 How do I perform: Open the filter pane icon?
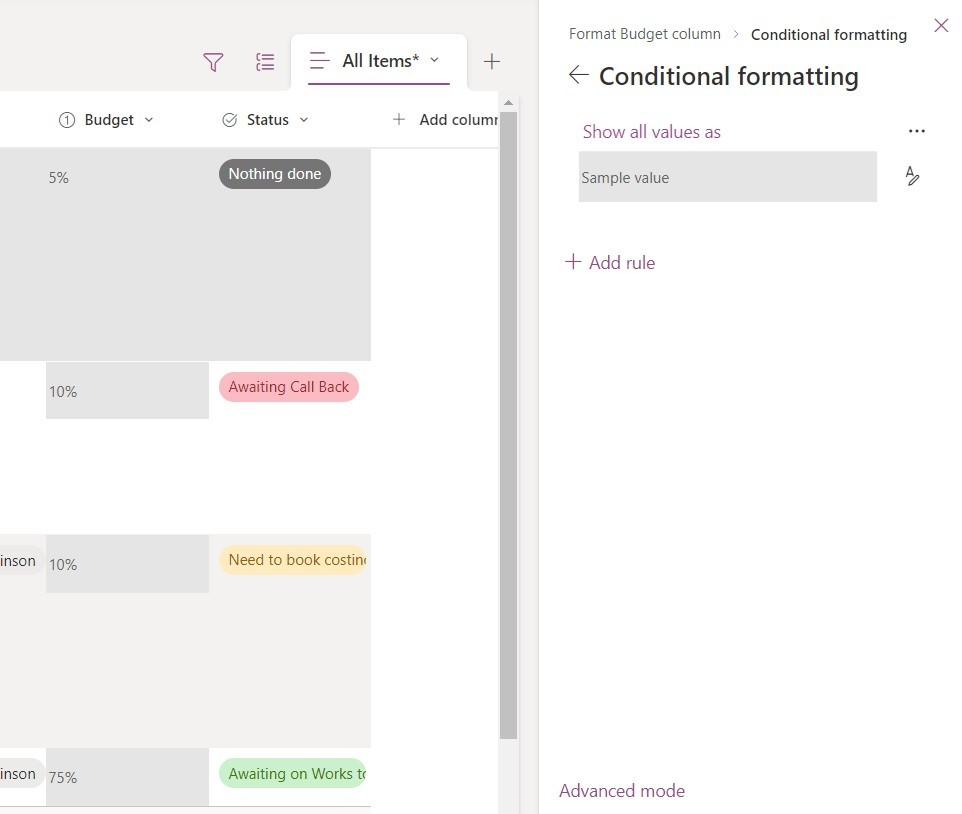coord(213,61)
